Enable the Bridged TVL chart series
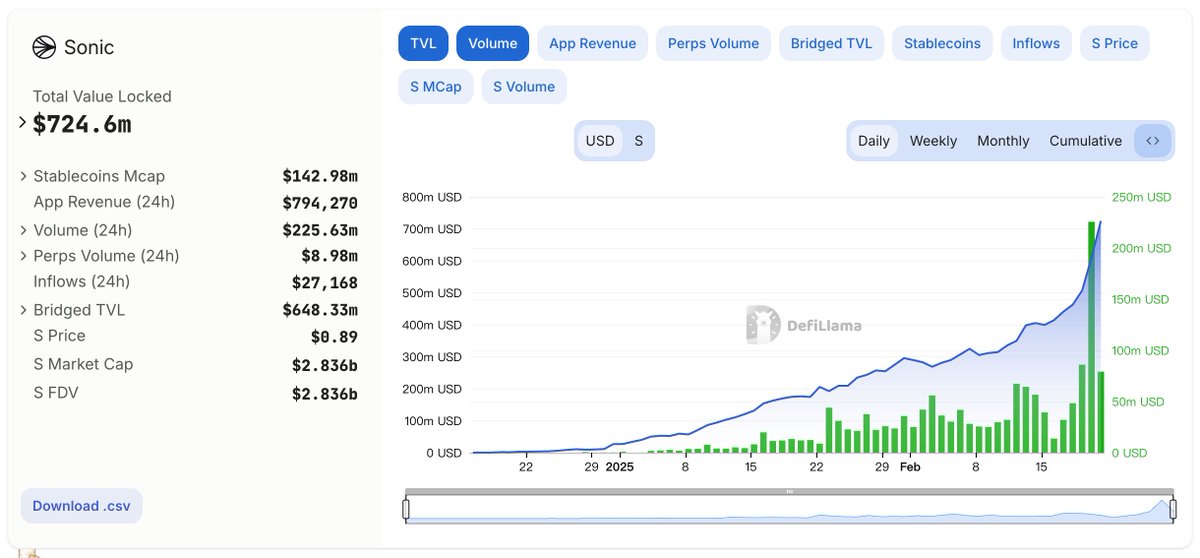 [831, 43]
